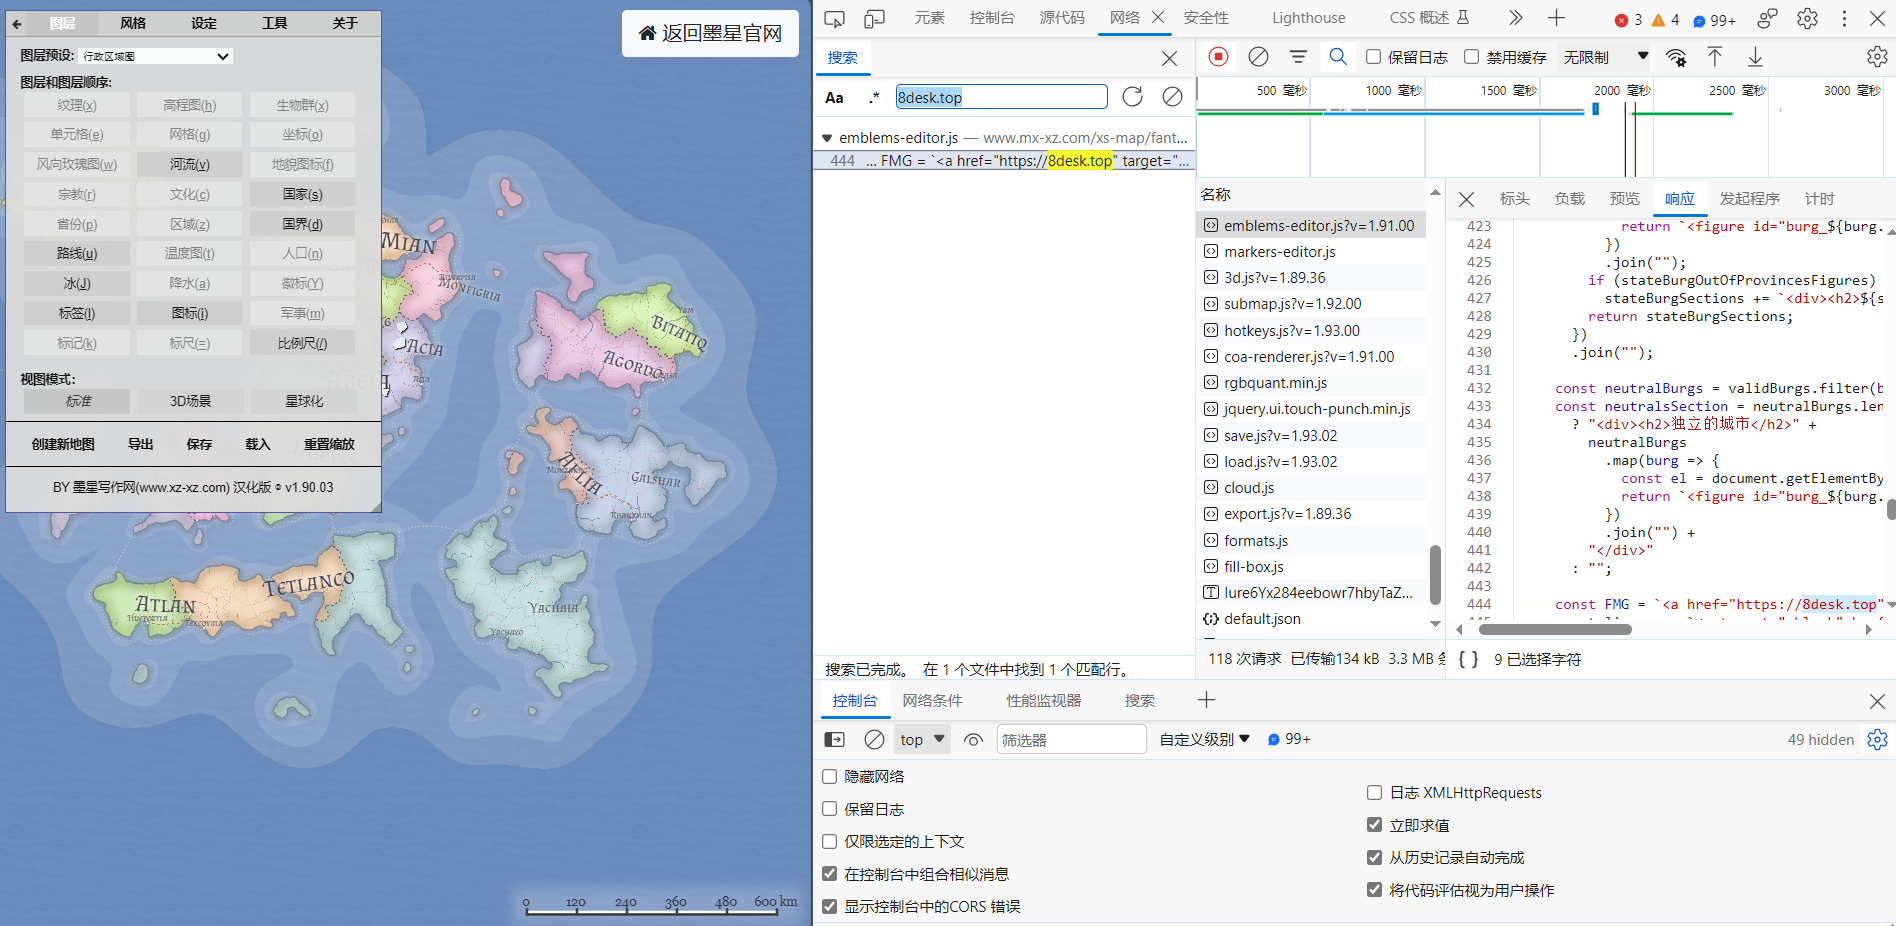The width and height of the screenshot is (1896, 926).
Task: Open the DevTools main settings gear
Action: (1807, 18)
